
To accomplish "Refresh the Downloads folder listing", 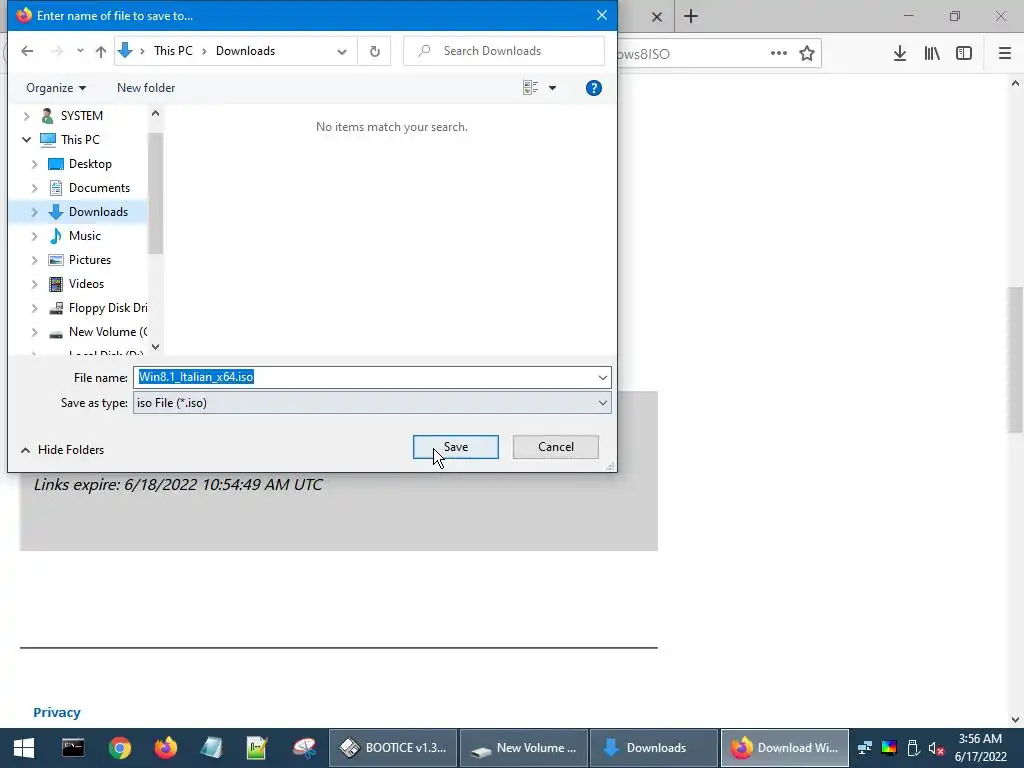I will pyautogui.click(x=375, y=51).
